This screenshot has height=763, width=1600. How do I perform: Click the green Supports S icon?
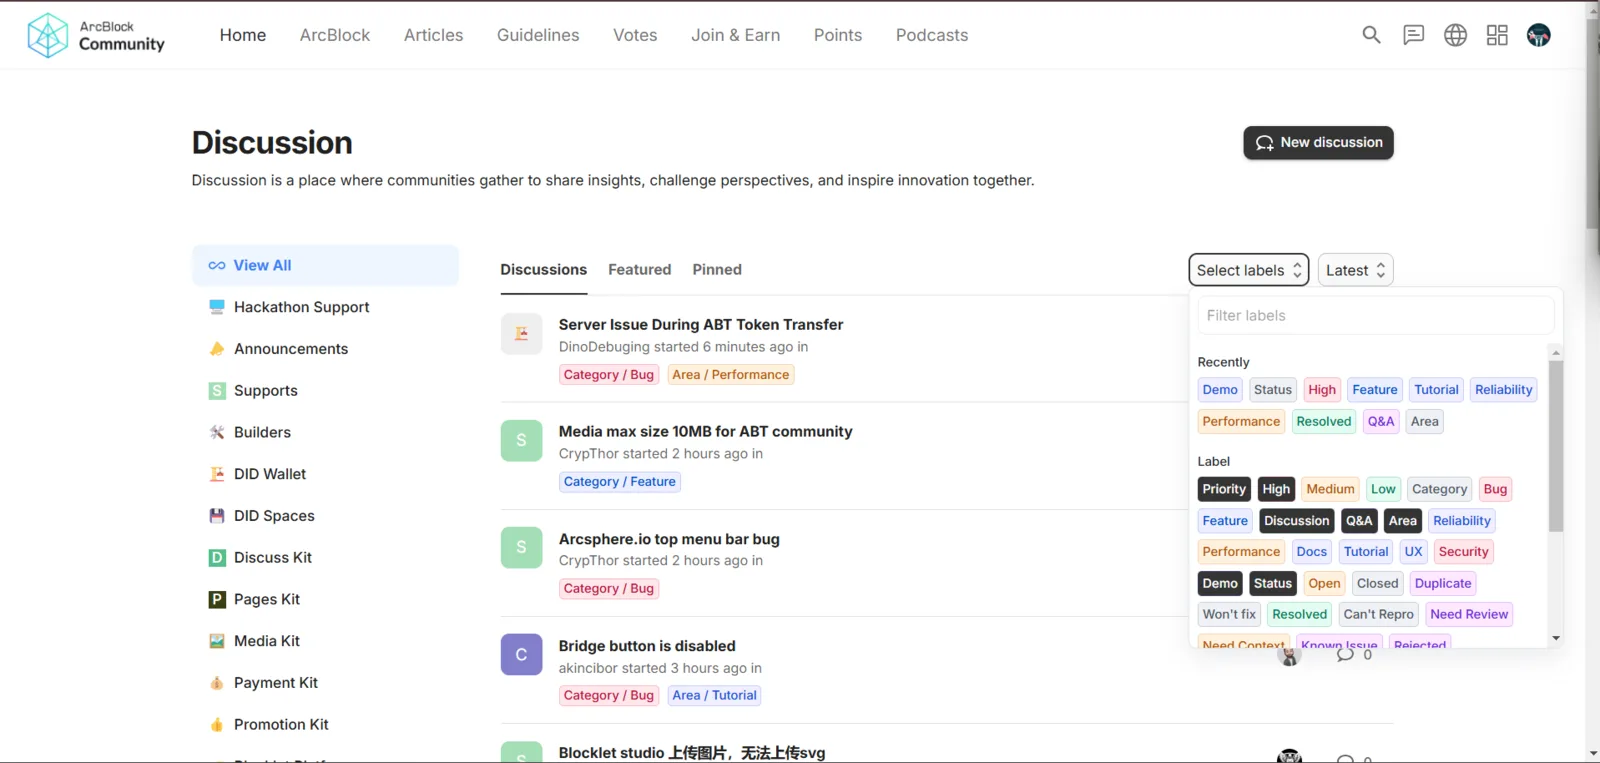pos(217,391)
